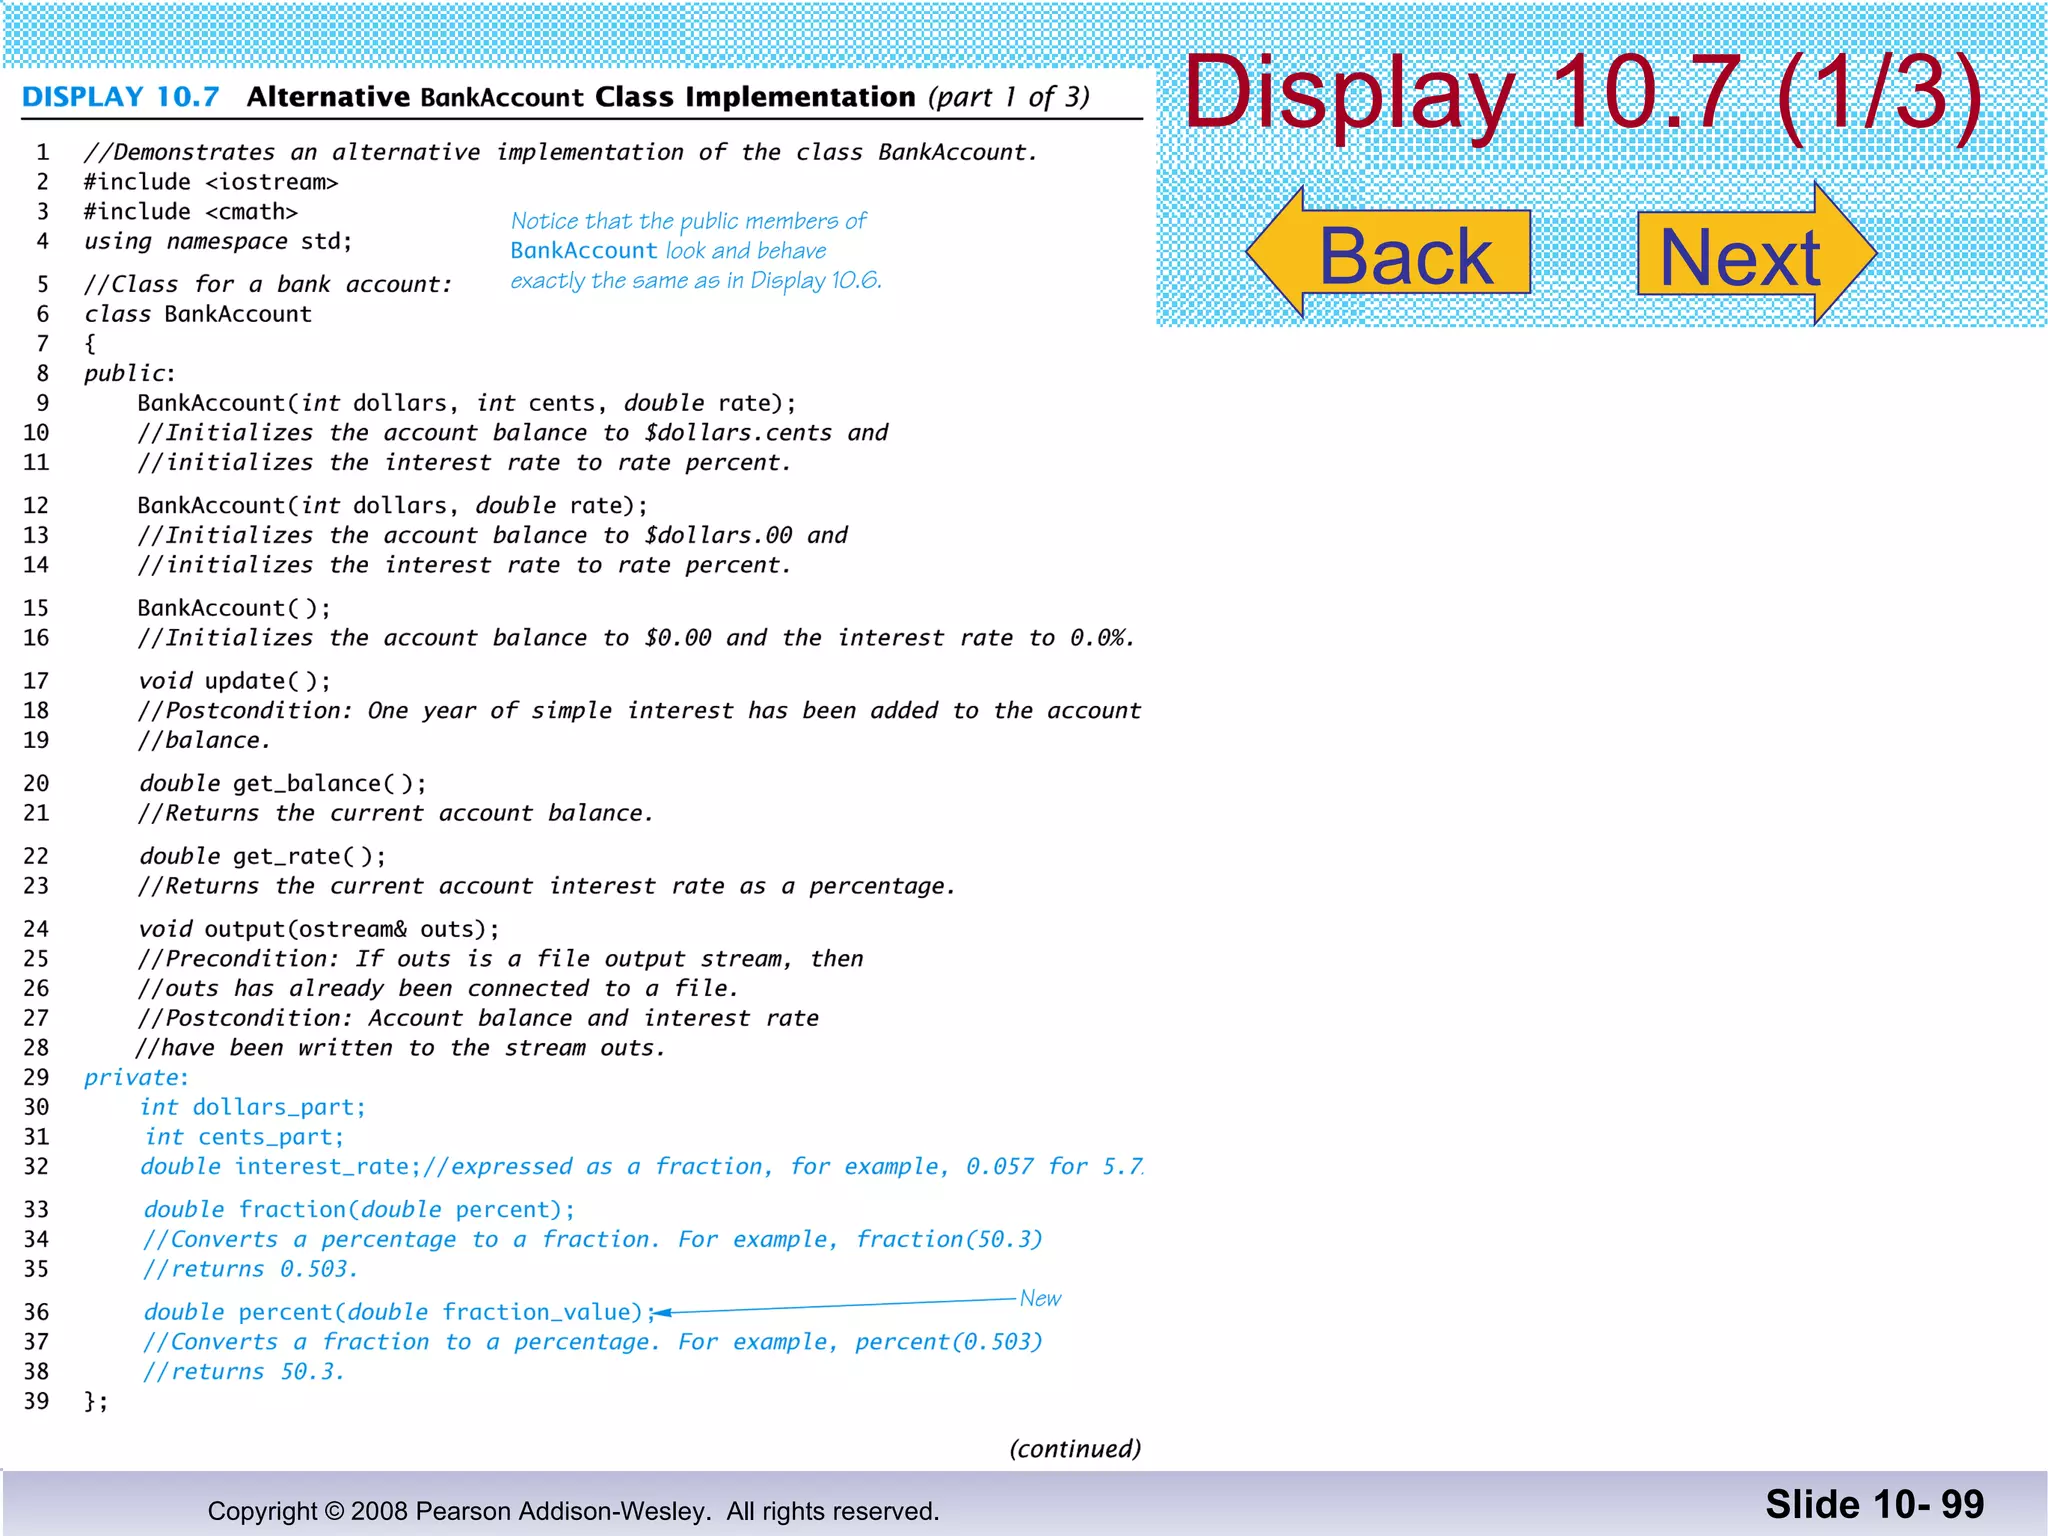The image size is (2048, 1536).
Task: Click the '//Demonstrates an alternative implementation' comment line
Action: 561,152
